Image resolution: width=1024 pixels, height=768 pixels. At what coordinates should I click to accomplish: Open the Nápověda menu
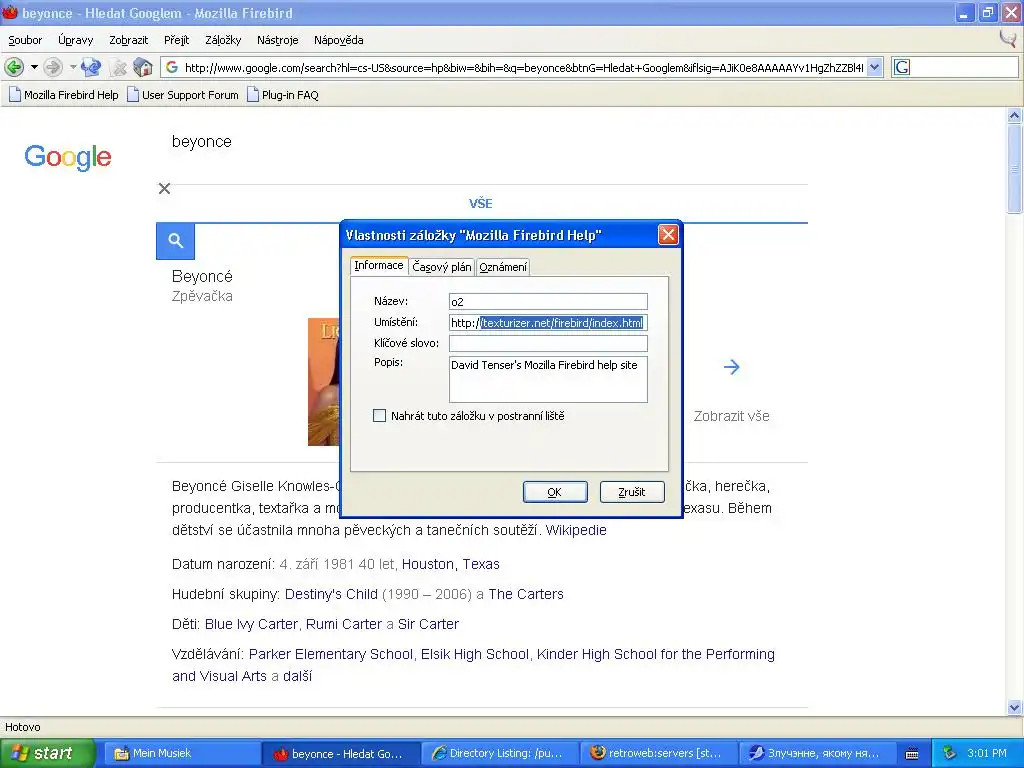click(x=338, y=40)
